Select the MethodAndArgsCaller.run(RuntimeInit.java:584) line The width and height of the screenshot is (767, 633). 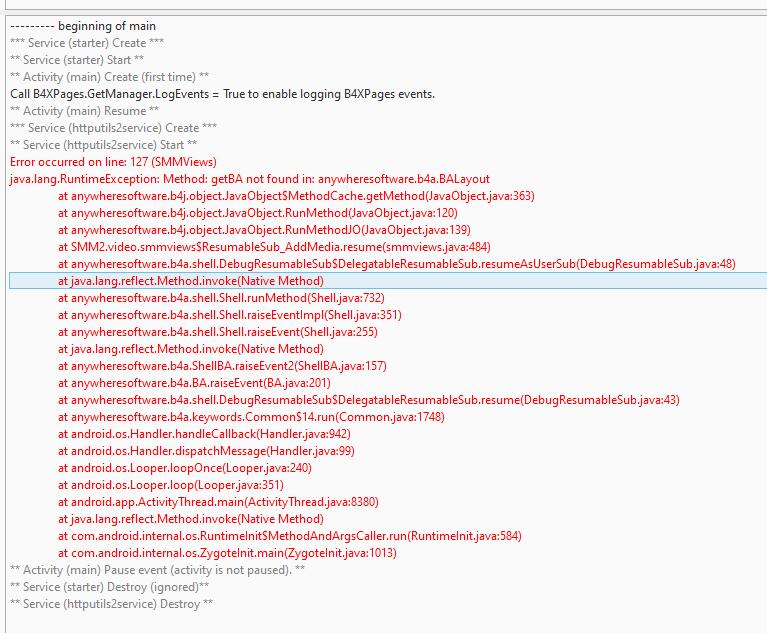click(x=290, y=536)
